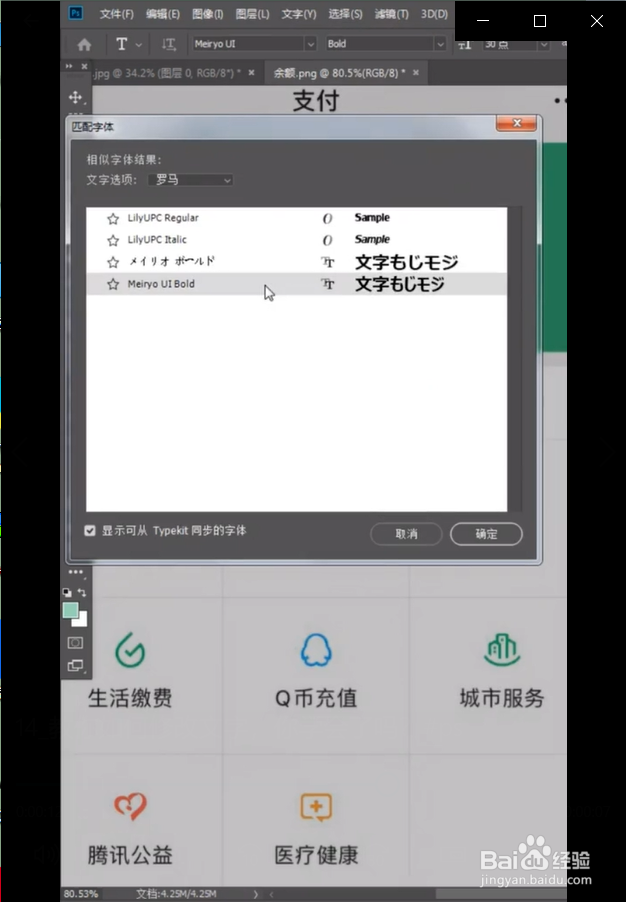The image size is (626, 902).
Task: Swap foreground and background colors
Action: pyautogui.click(x=82, y=592)
